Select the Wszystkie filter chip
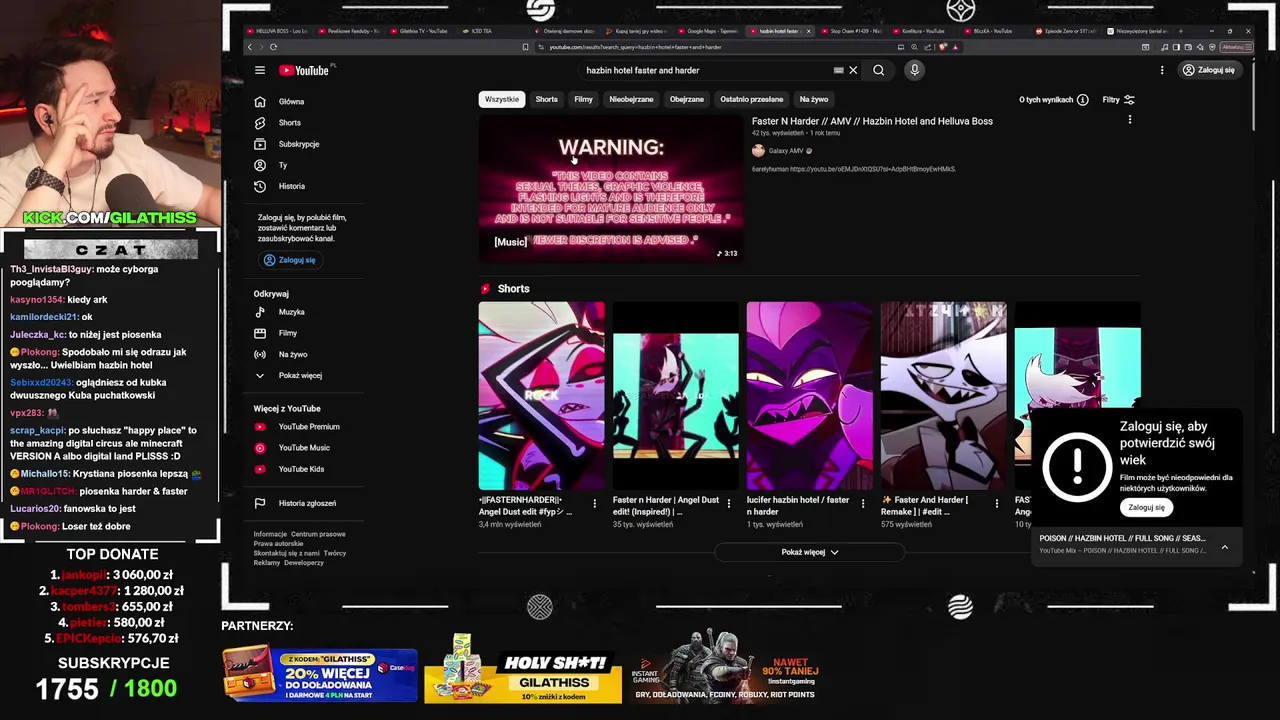The image size is (1280, 720). [502, 99]
